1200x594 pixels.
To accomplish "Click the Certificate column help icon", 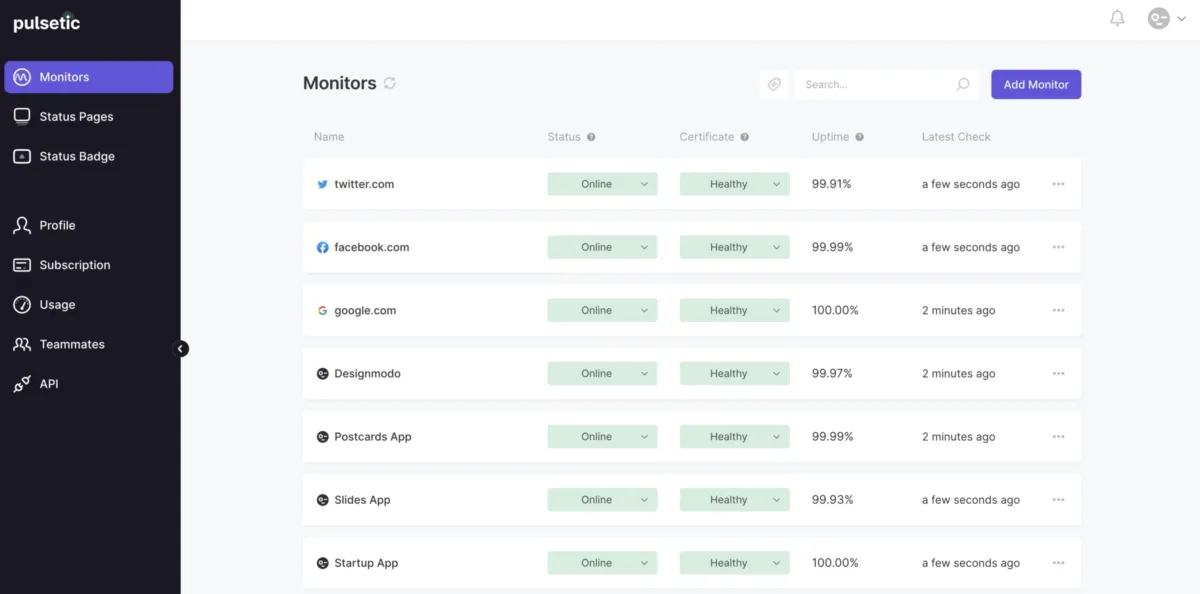I will [744, 137].
